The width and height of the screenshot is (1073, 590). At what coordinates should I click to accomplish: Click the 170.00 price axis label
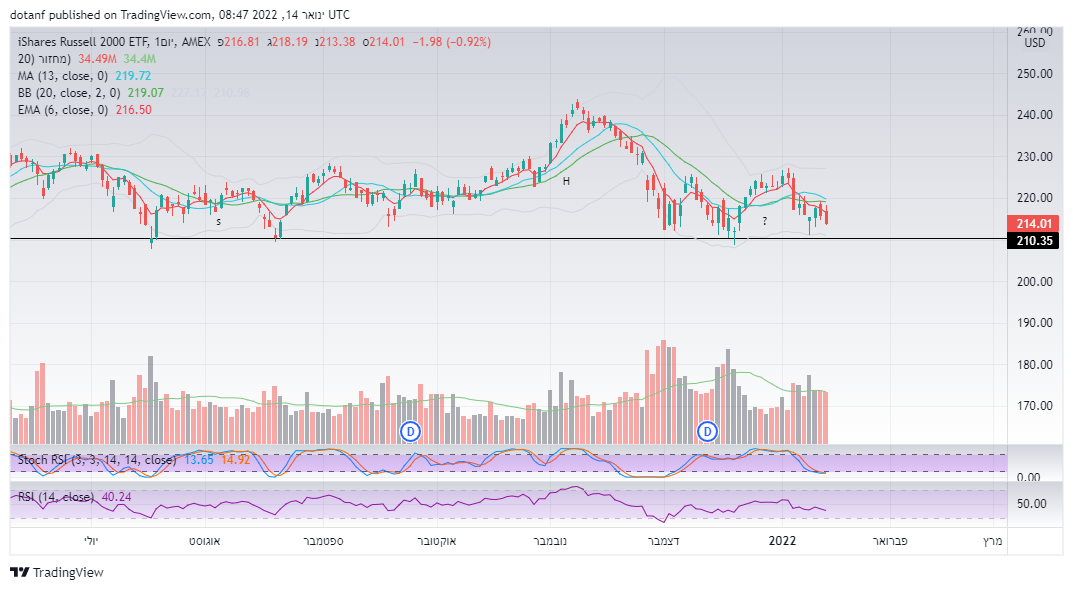1035,406
